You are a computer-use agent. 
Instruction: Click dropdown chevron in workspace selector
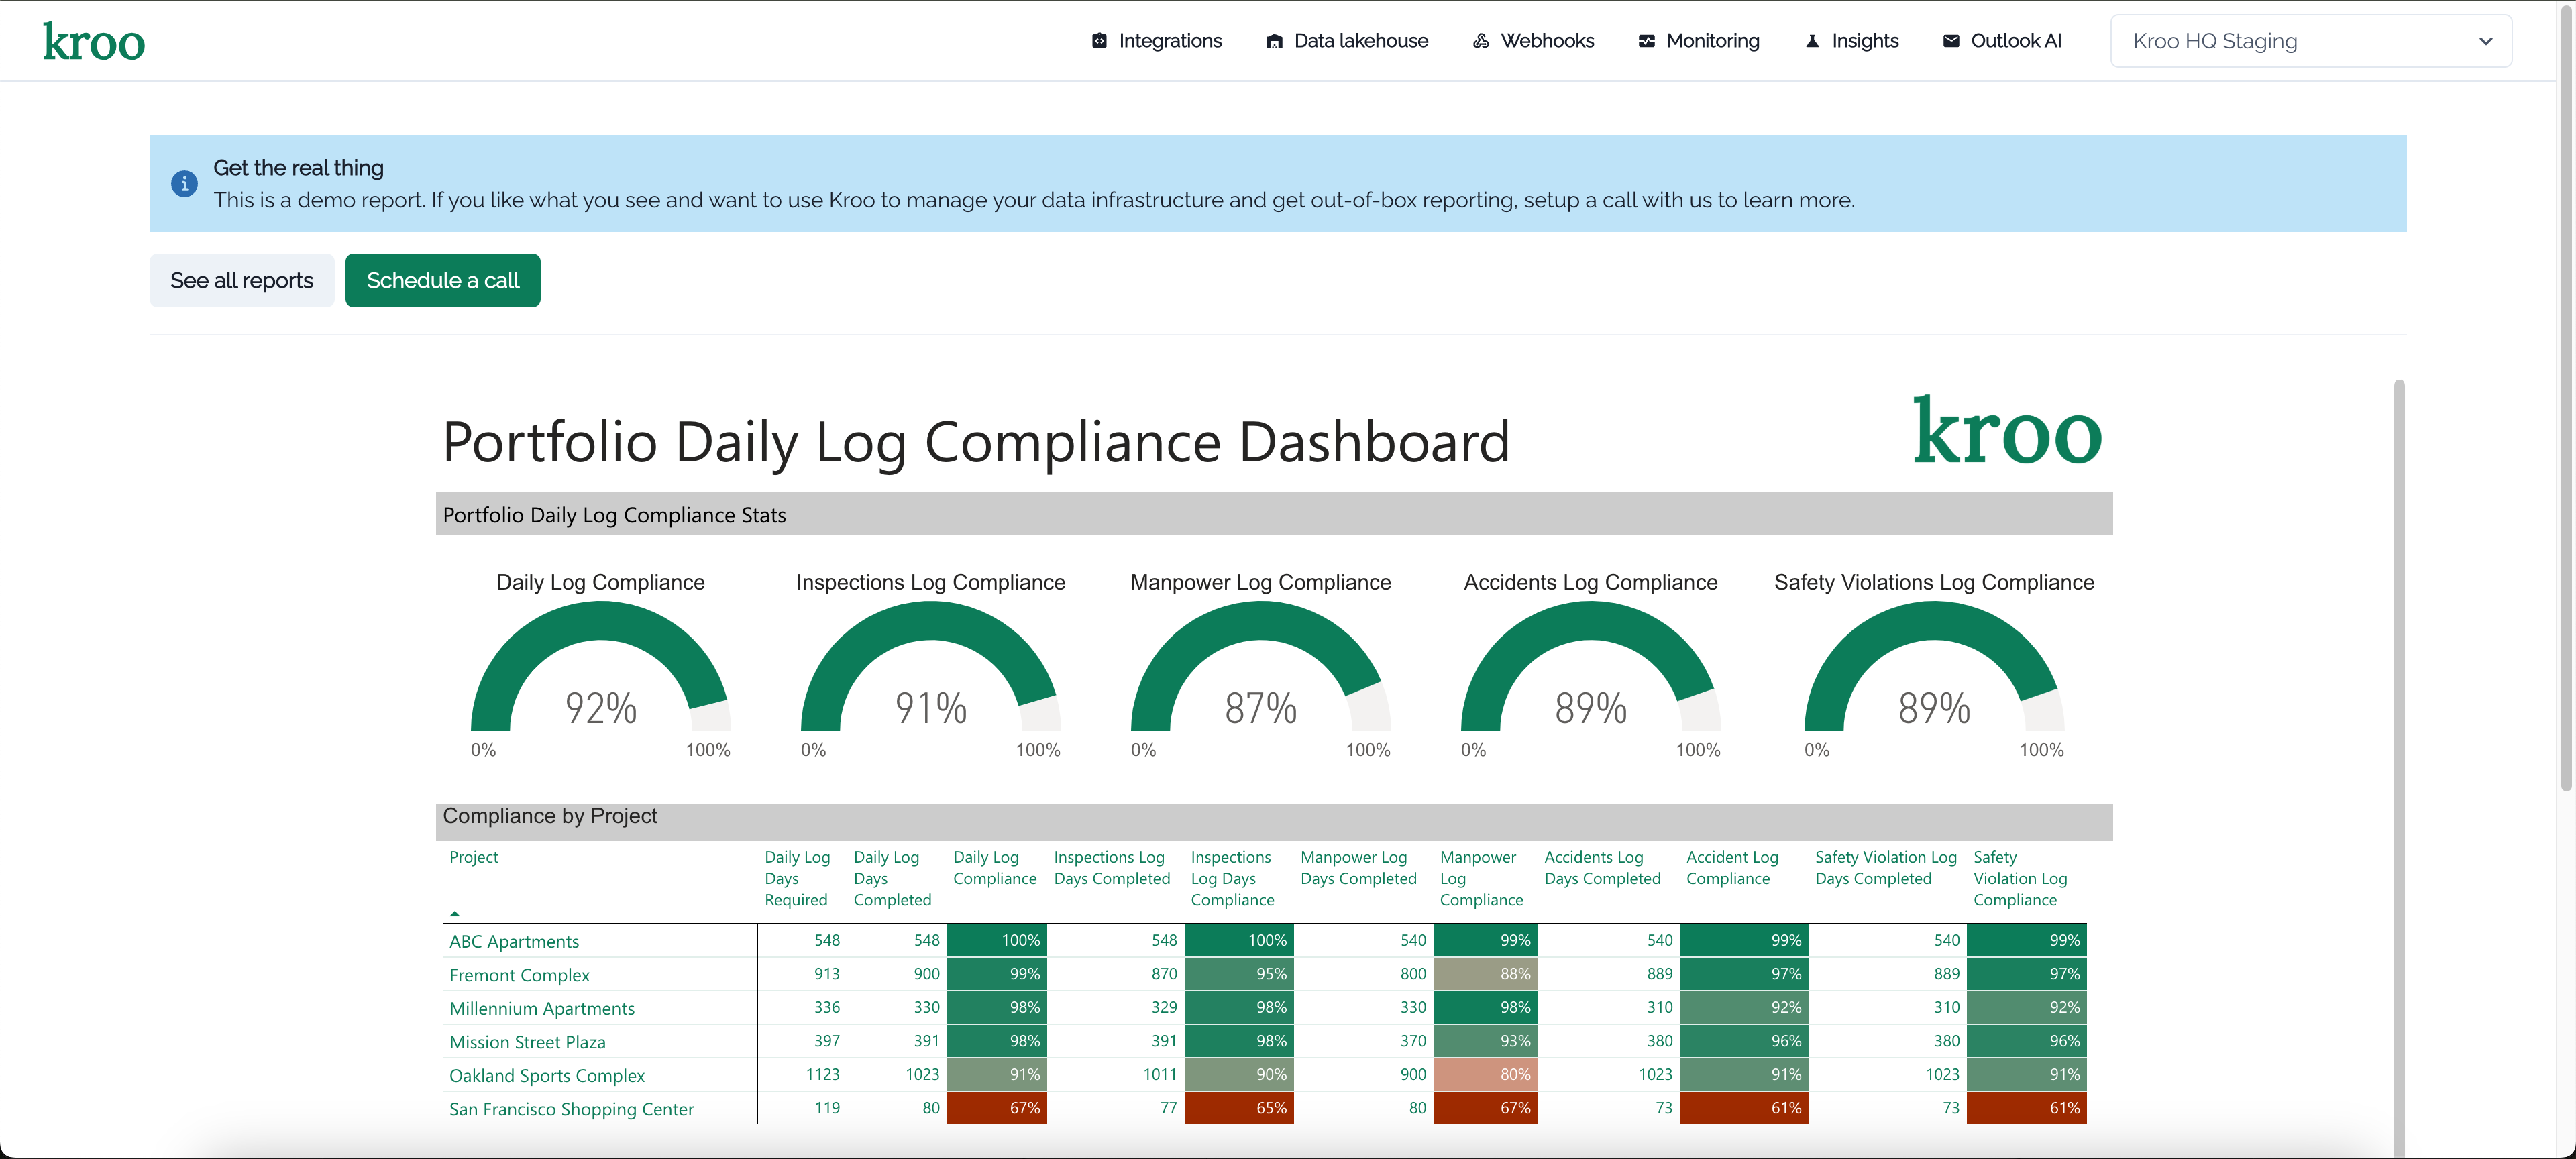[2485, 41]
